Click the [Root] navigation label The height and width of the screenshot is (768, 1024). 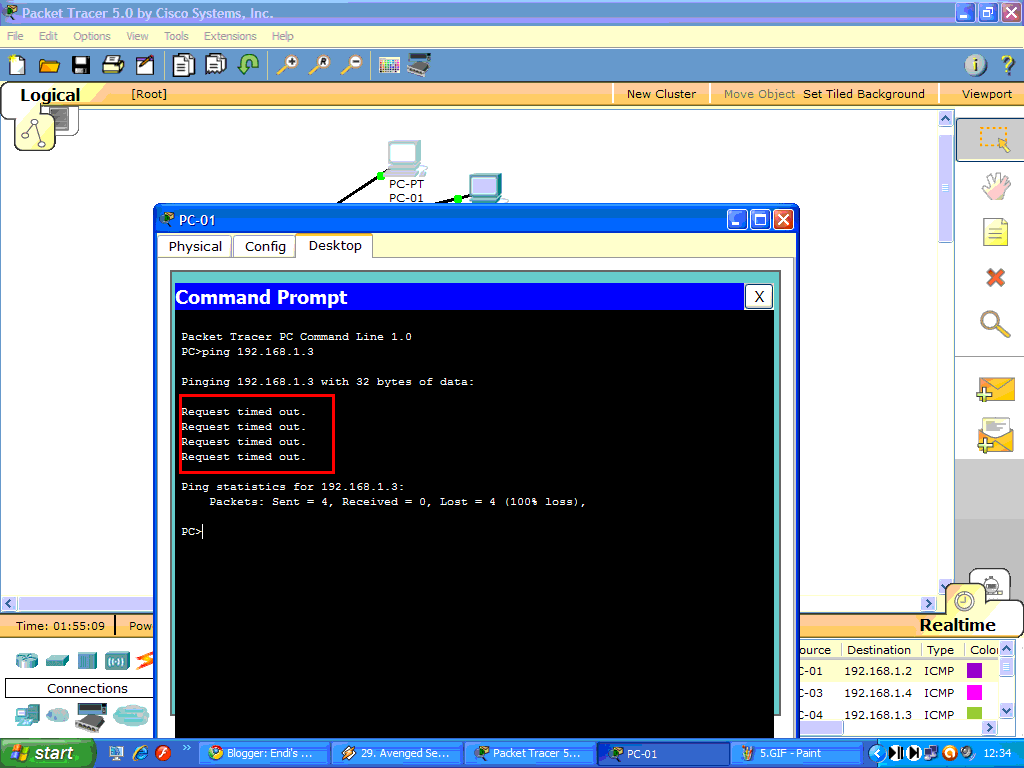149,94
